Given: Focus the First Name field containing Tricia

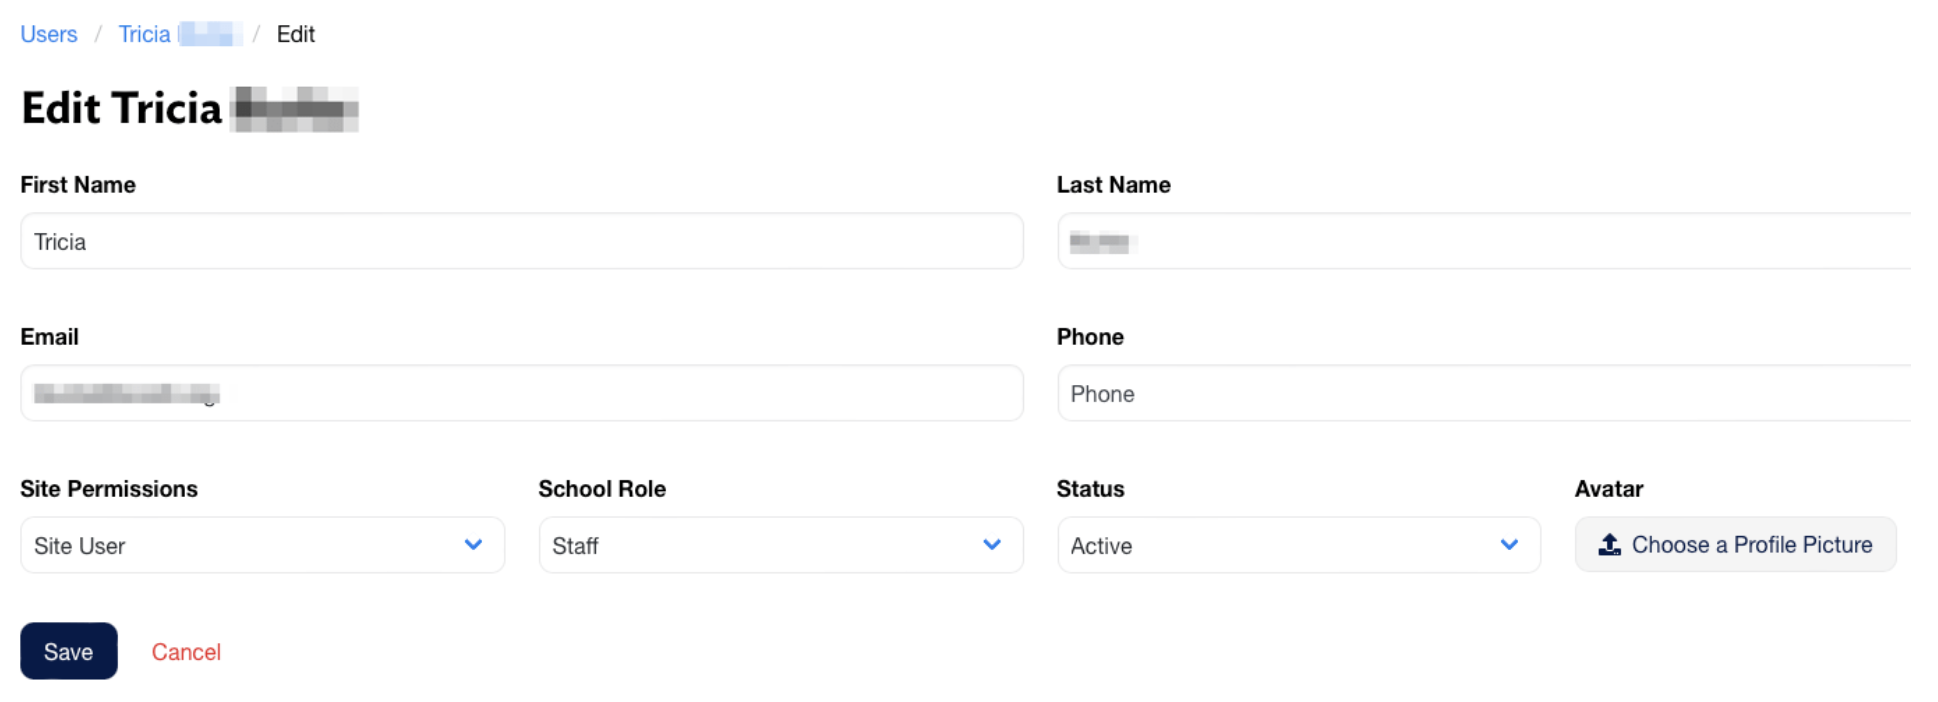Looking at the screenshot, I should click(521, 241).
